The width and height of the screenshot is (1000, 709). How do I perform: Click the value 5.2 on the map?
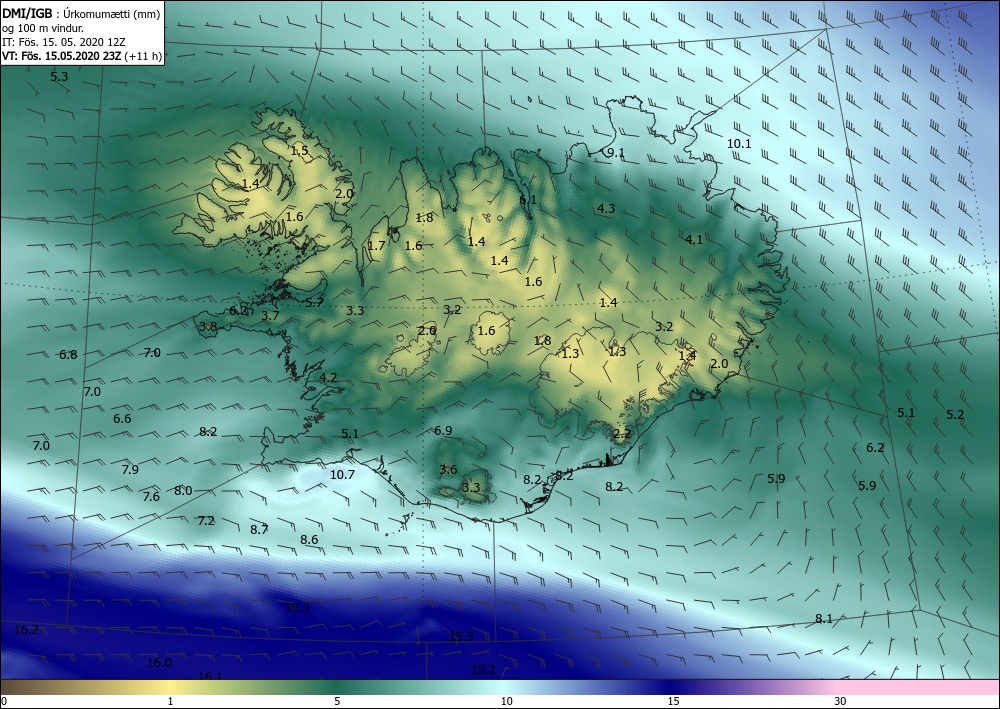955,414
